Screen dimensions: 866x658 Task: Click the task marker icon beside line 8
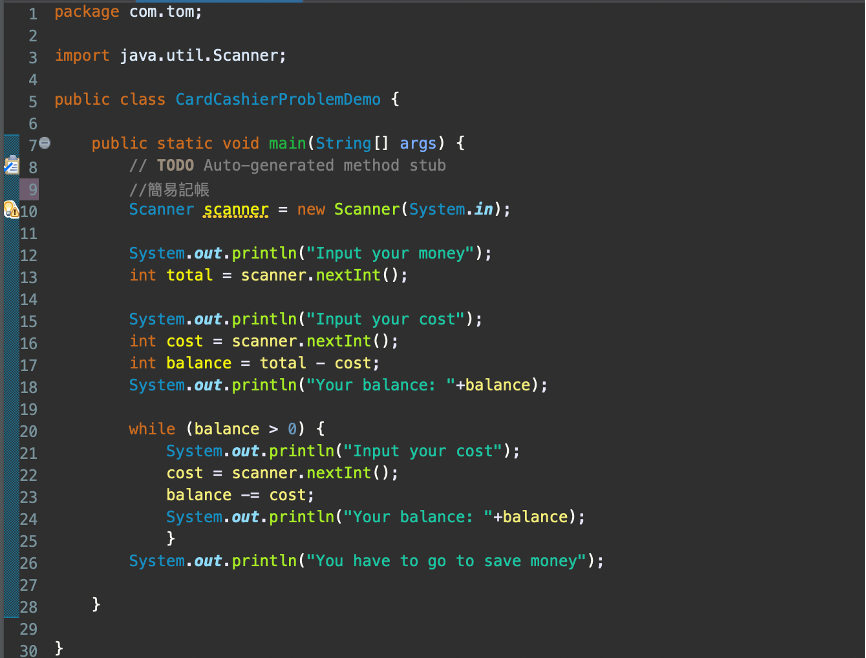[x=12, y=165]
